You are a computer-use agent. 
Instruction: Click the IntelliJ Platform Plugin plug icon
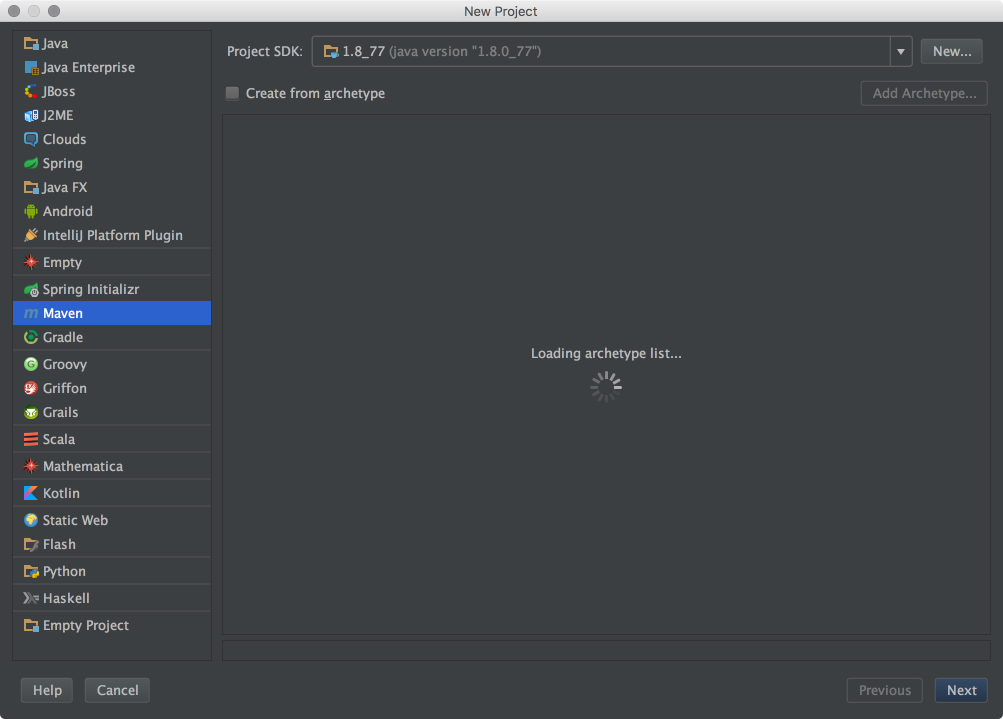(x=31, y=235)
